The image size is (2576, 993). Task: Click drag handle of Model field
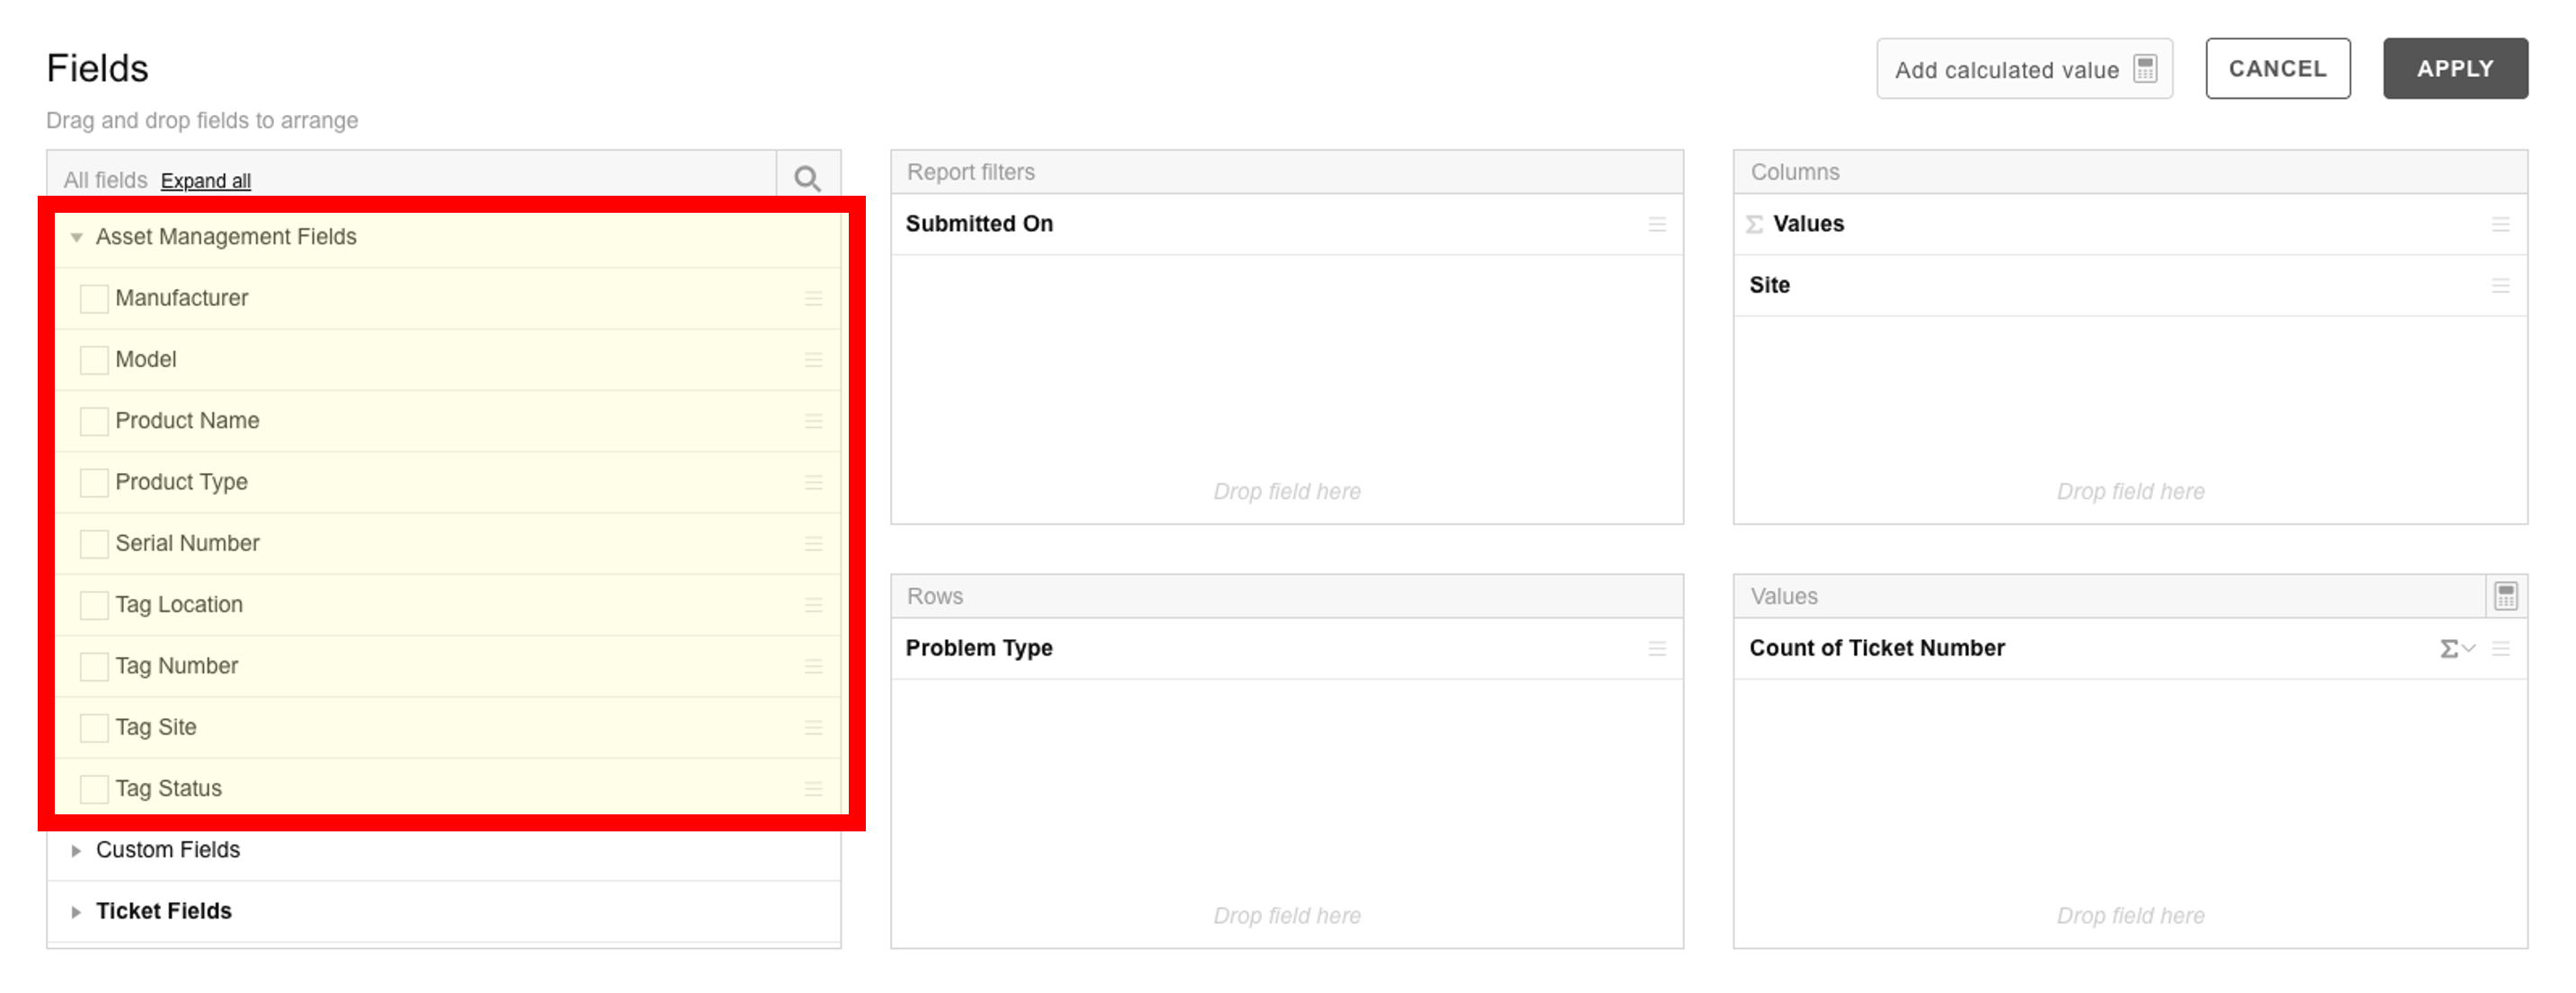[x=813, y=359]
